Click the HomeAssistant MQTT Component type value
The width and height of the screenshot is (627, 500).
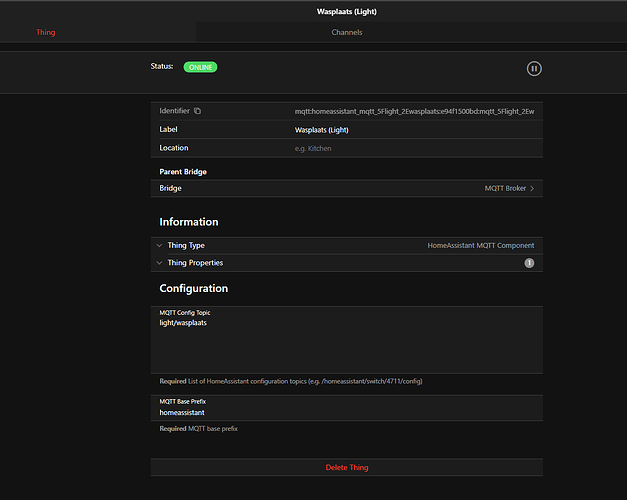(x=480, y=245)
